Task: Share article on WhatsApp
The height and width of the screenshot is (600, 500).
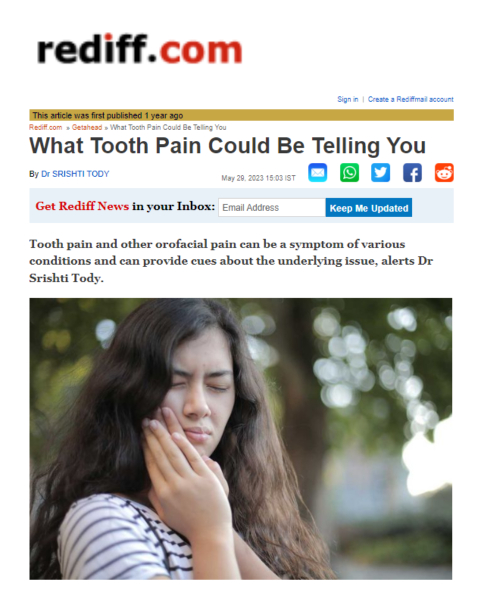Action: [349, 173]
